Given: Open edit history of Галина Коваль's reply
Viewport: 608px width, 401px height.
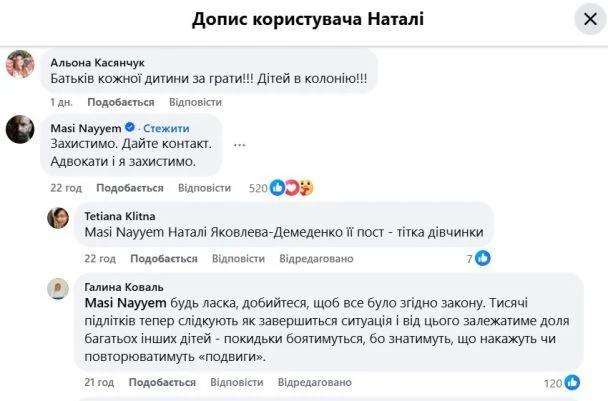Looking at the screenshot, I should coord(317,382).
